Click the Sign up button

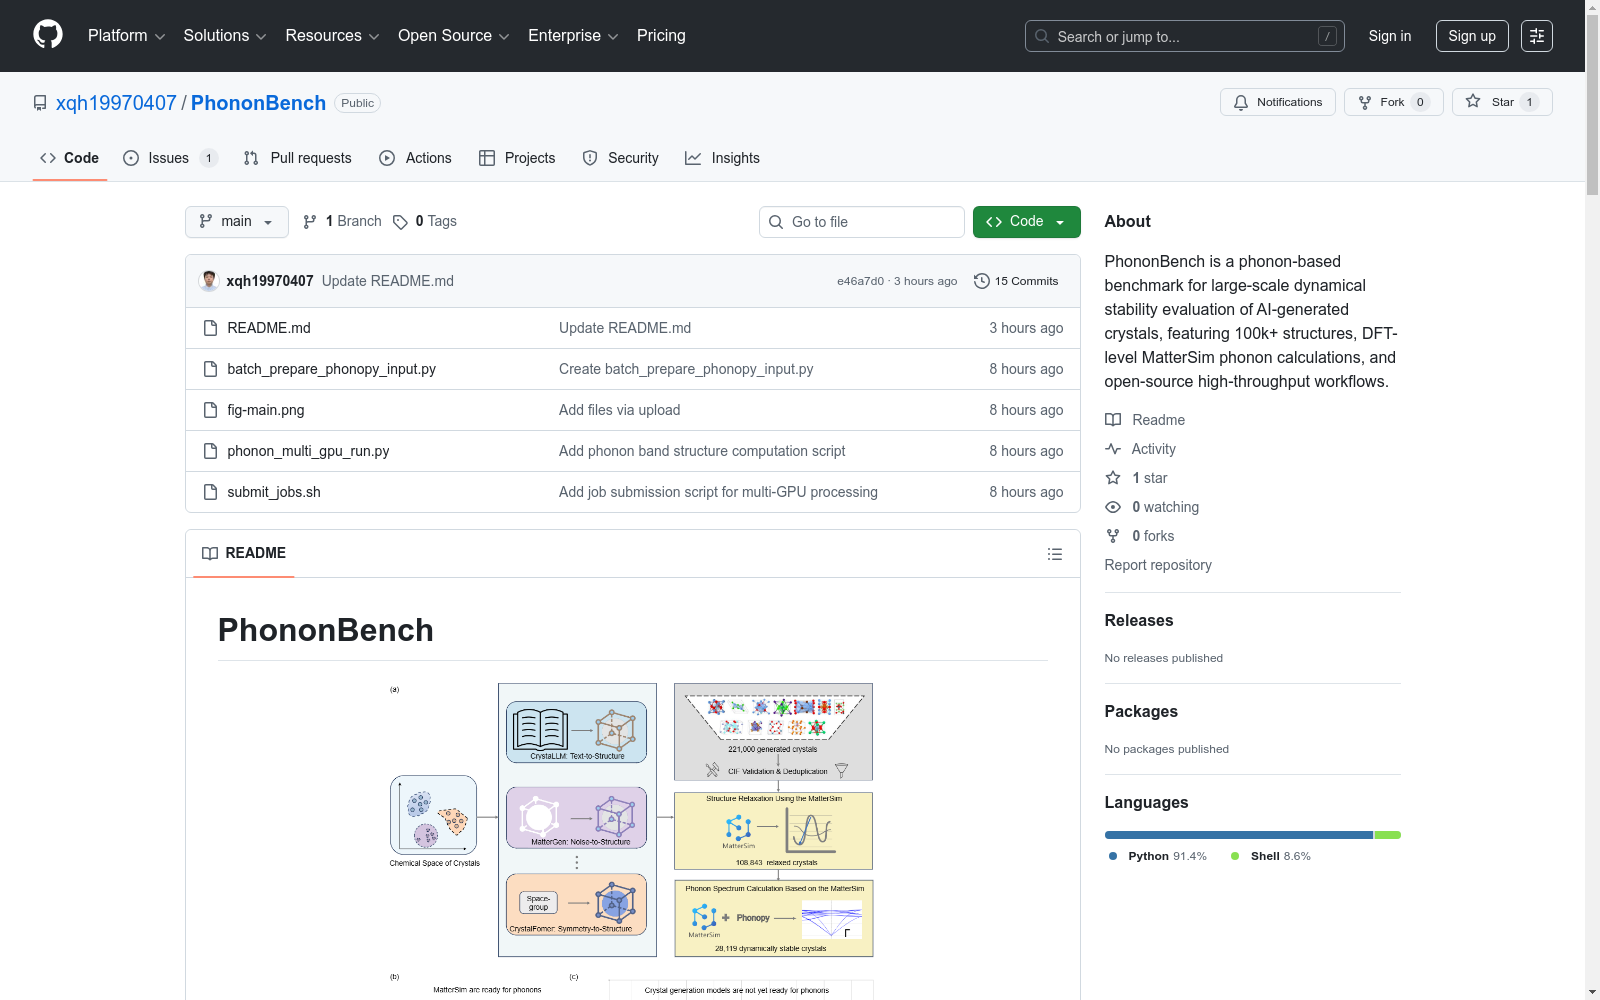coord(1472,36)
